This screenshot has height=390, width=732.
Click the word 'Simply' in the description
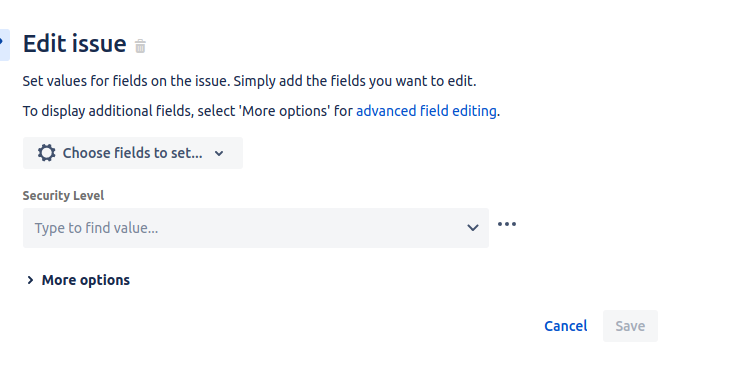(254, 81)
